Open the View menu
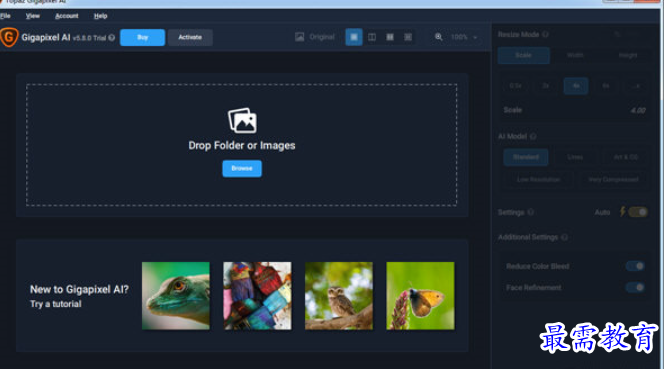 (x=33, y=16)
